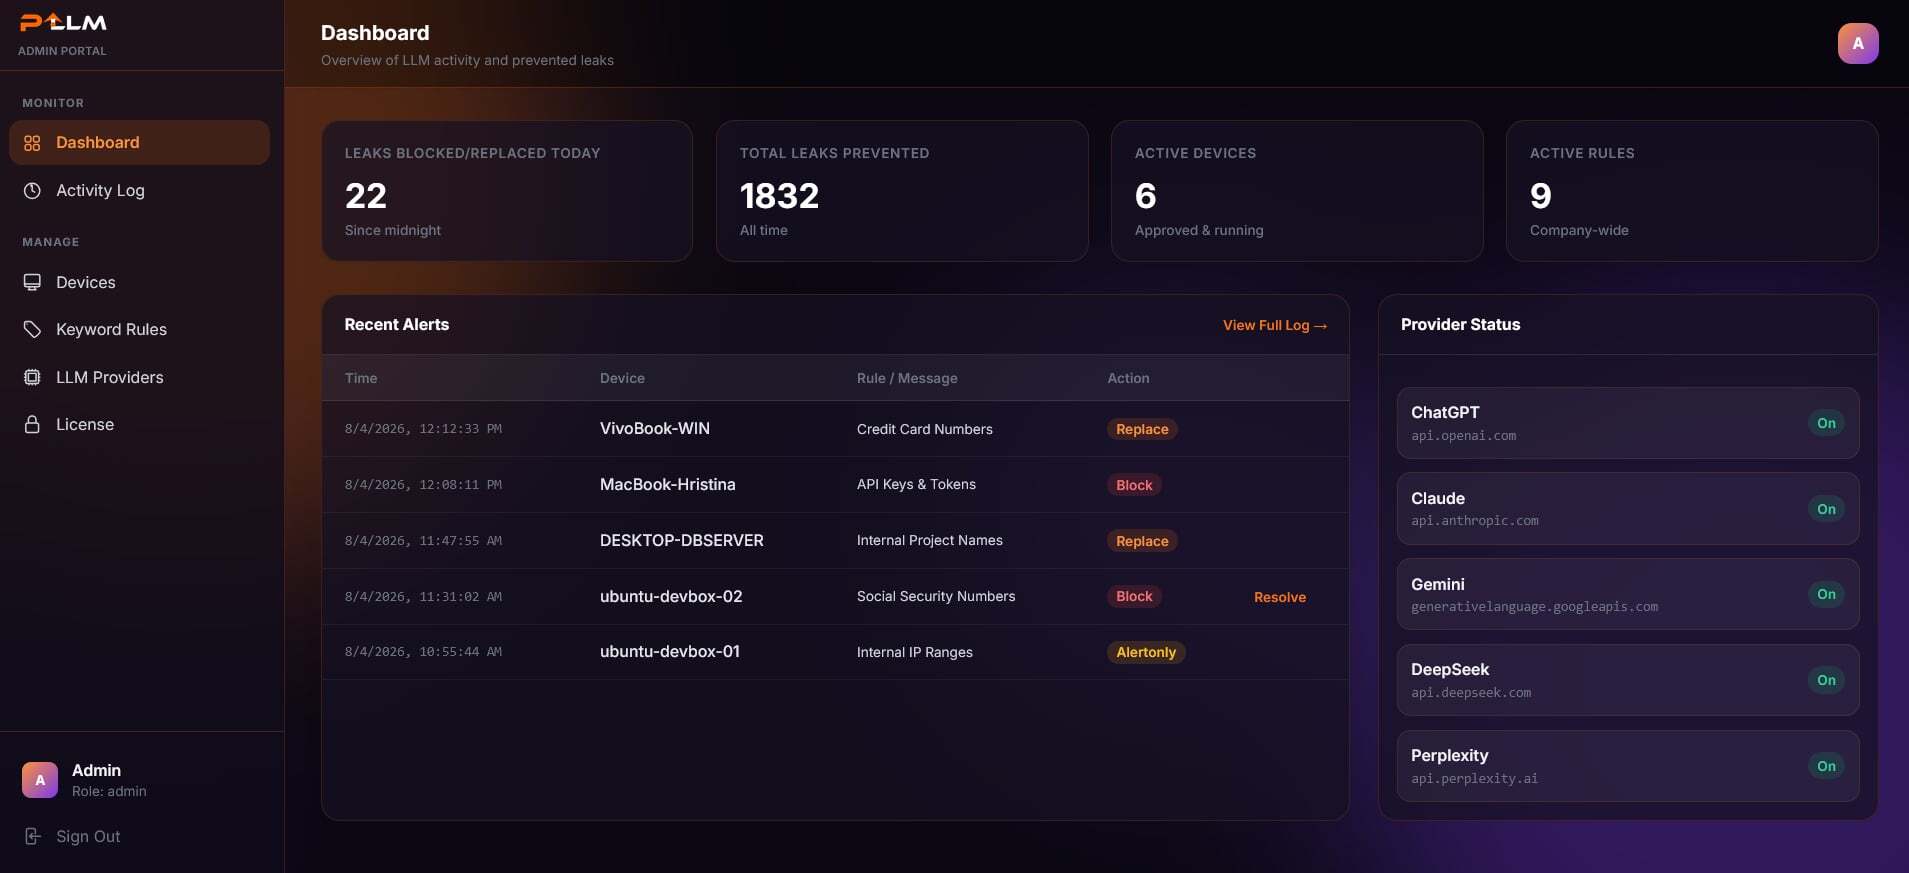This screenshot has width=1909, height=873.
Task: Click the api.deepseek.com address
Action: pyautogui.click(x=1471, y=693)
